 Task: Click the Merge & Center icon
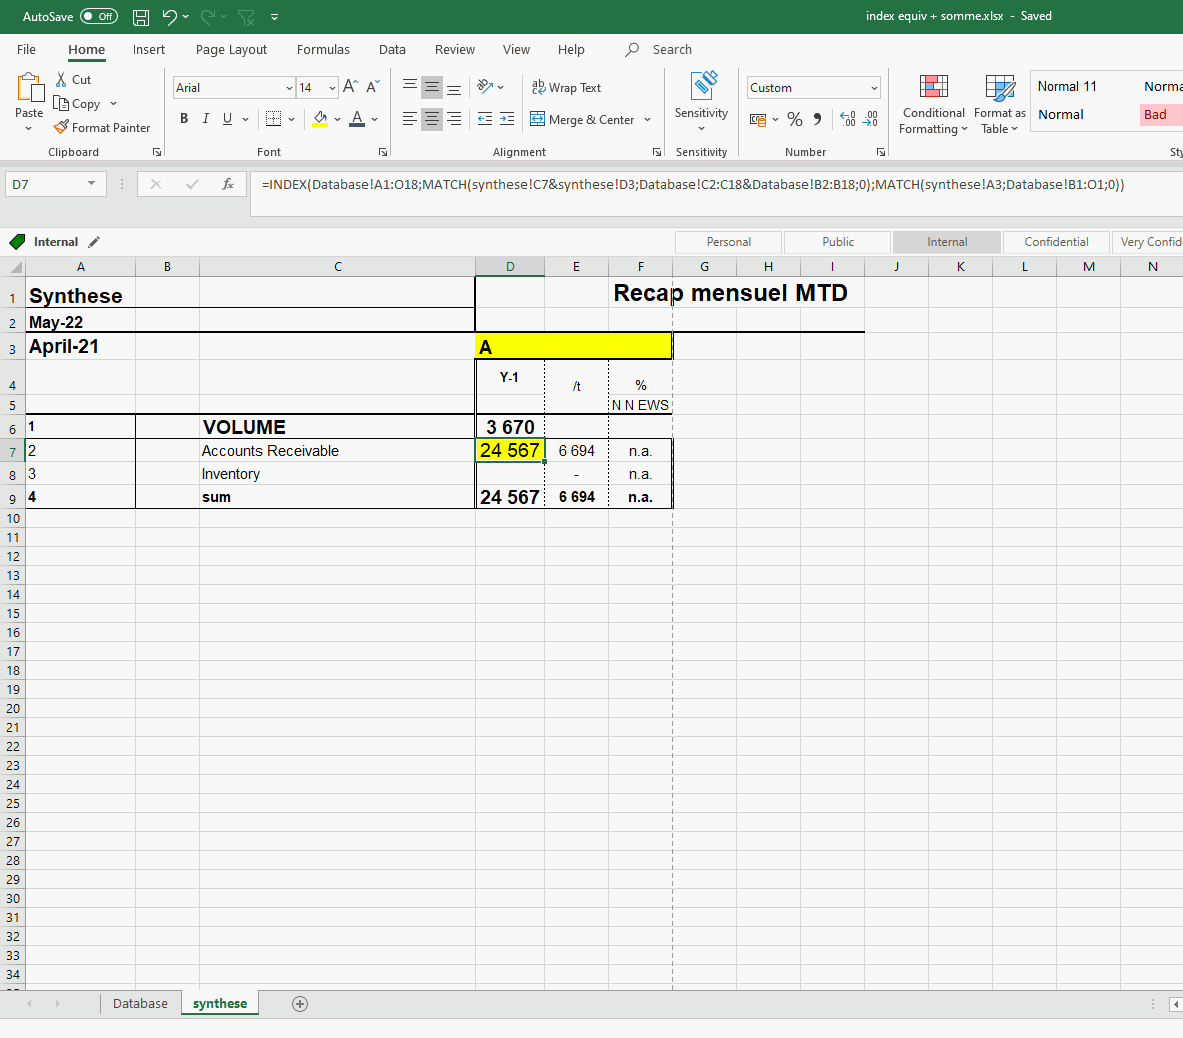tap(538, 119)
